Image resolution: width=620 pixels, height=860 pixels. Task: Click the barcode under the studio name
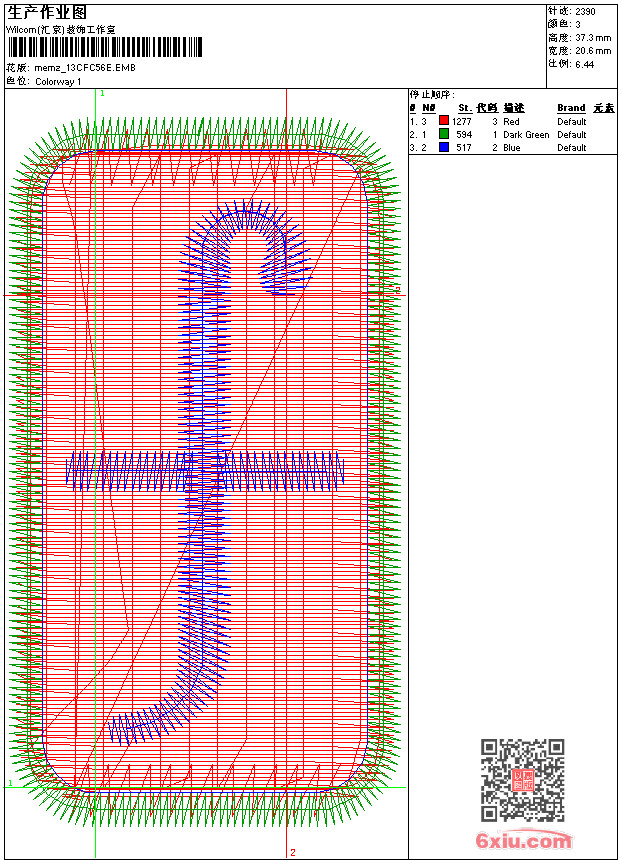pos(104,47)
